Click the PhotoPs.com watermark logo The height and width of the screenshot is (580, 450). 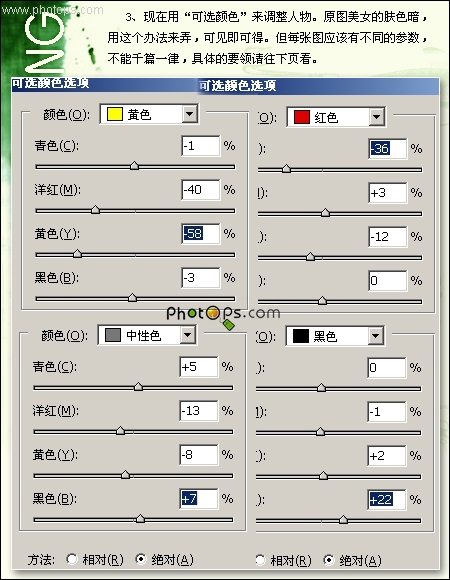pos(223,314)
